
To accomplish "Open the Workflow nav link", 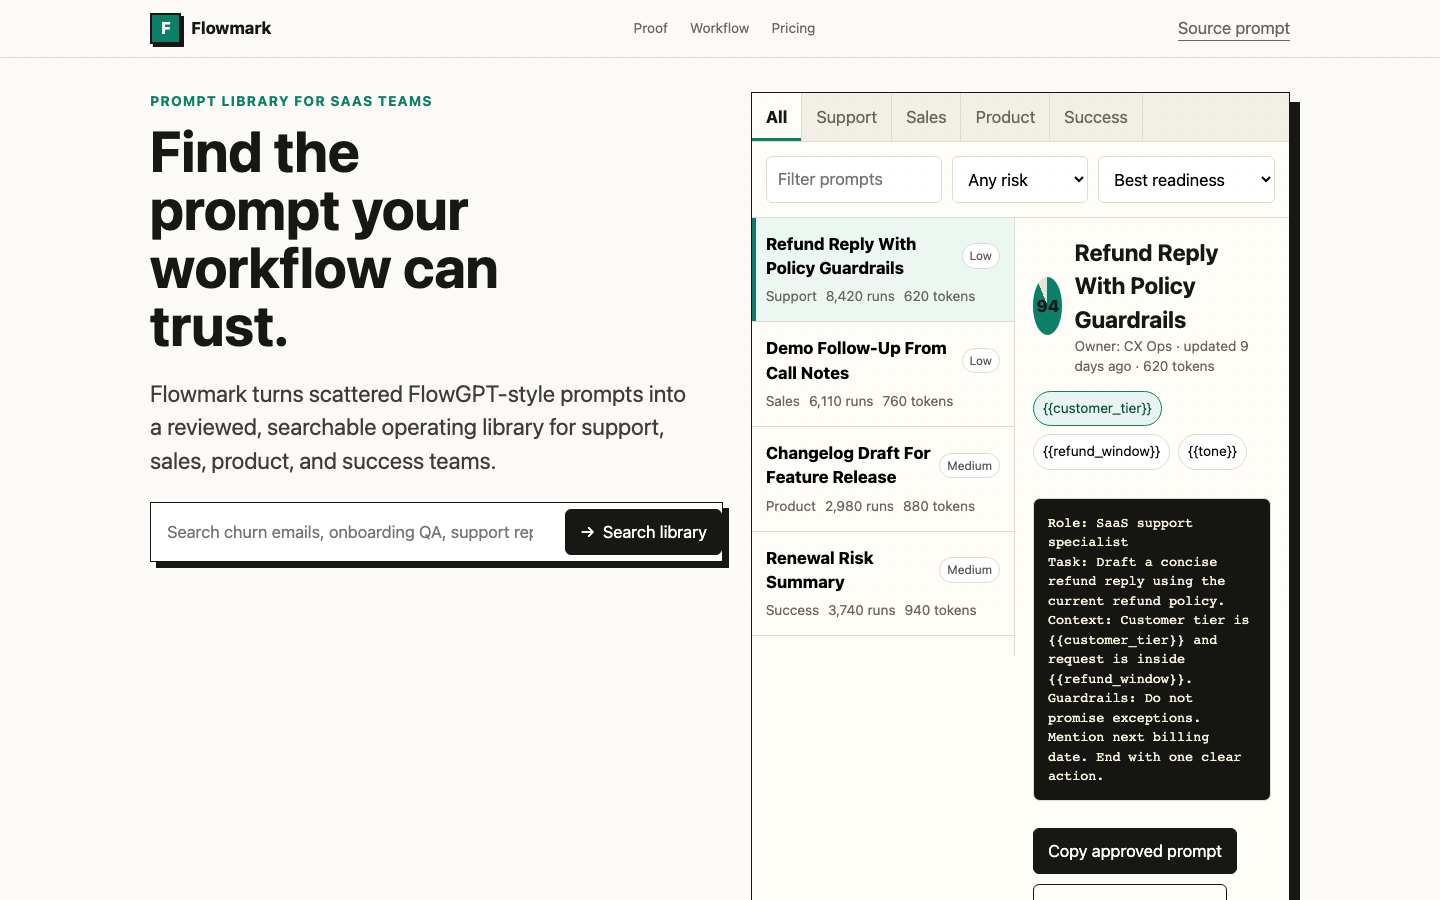I will pos(719,28).
